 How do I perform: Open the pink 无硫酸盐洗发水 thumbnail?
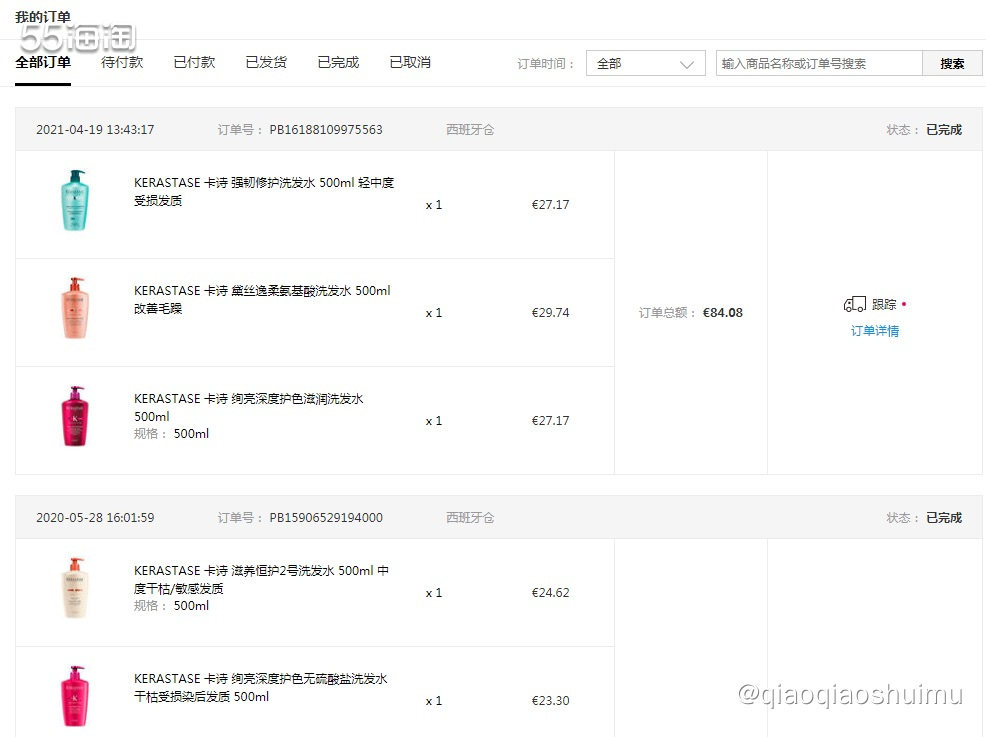tap(75, 696)
